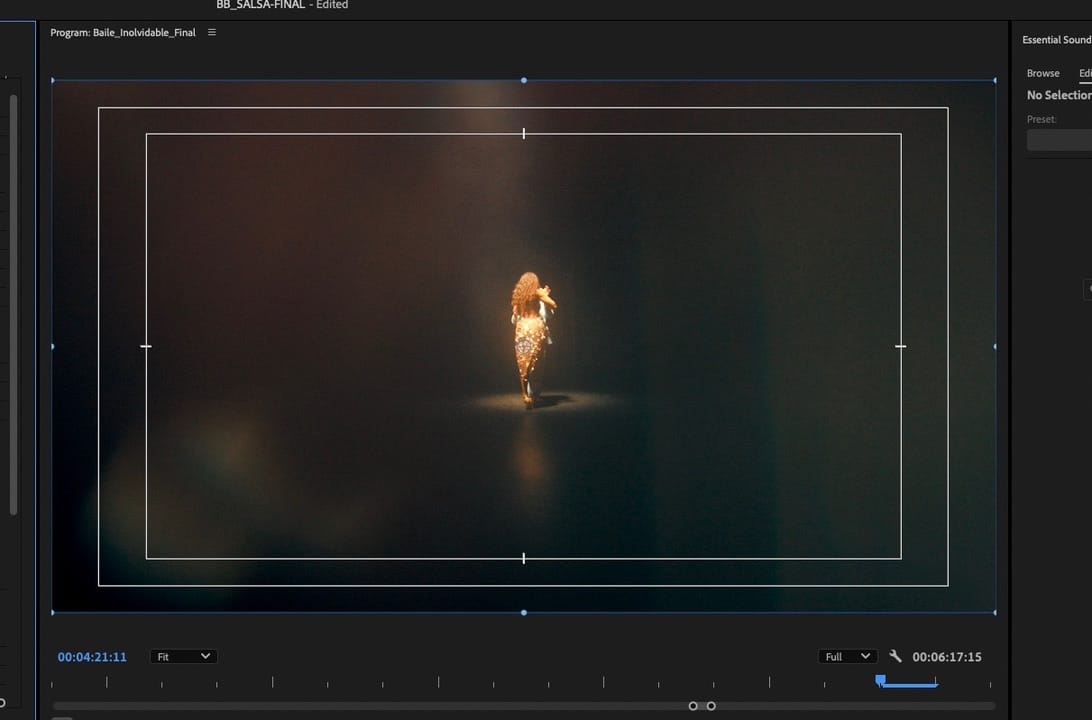
Task: Click the right-middle transform handle of the frame
Action: tap(994, 346)
